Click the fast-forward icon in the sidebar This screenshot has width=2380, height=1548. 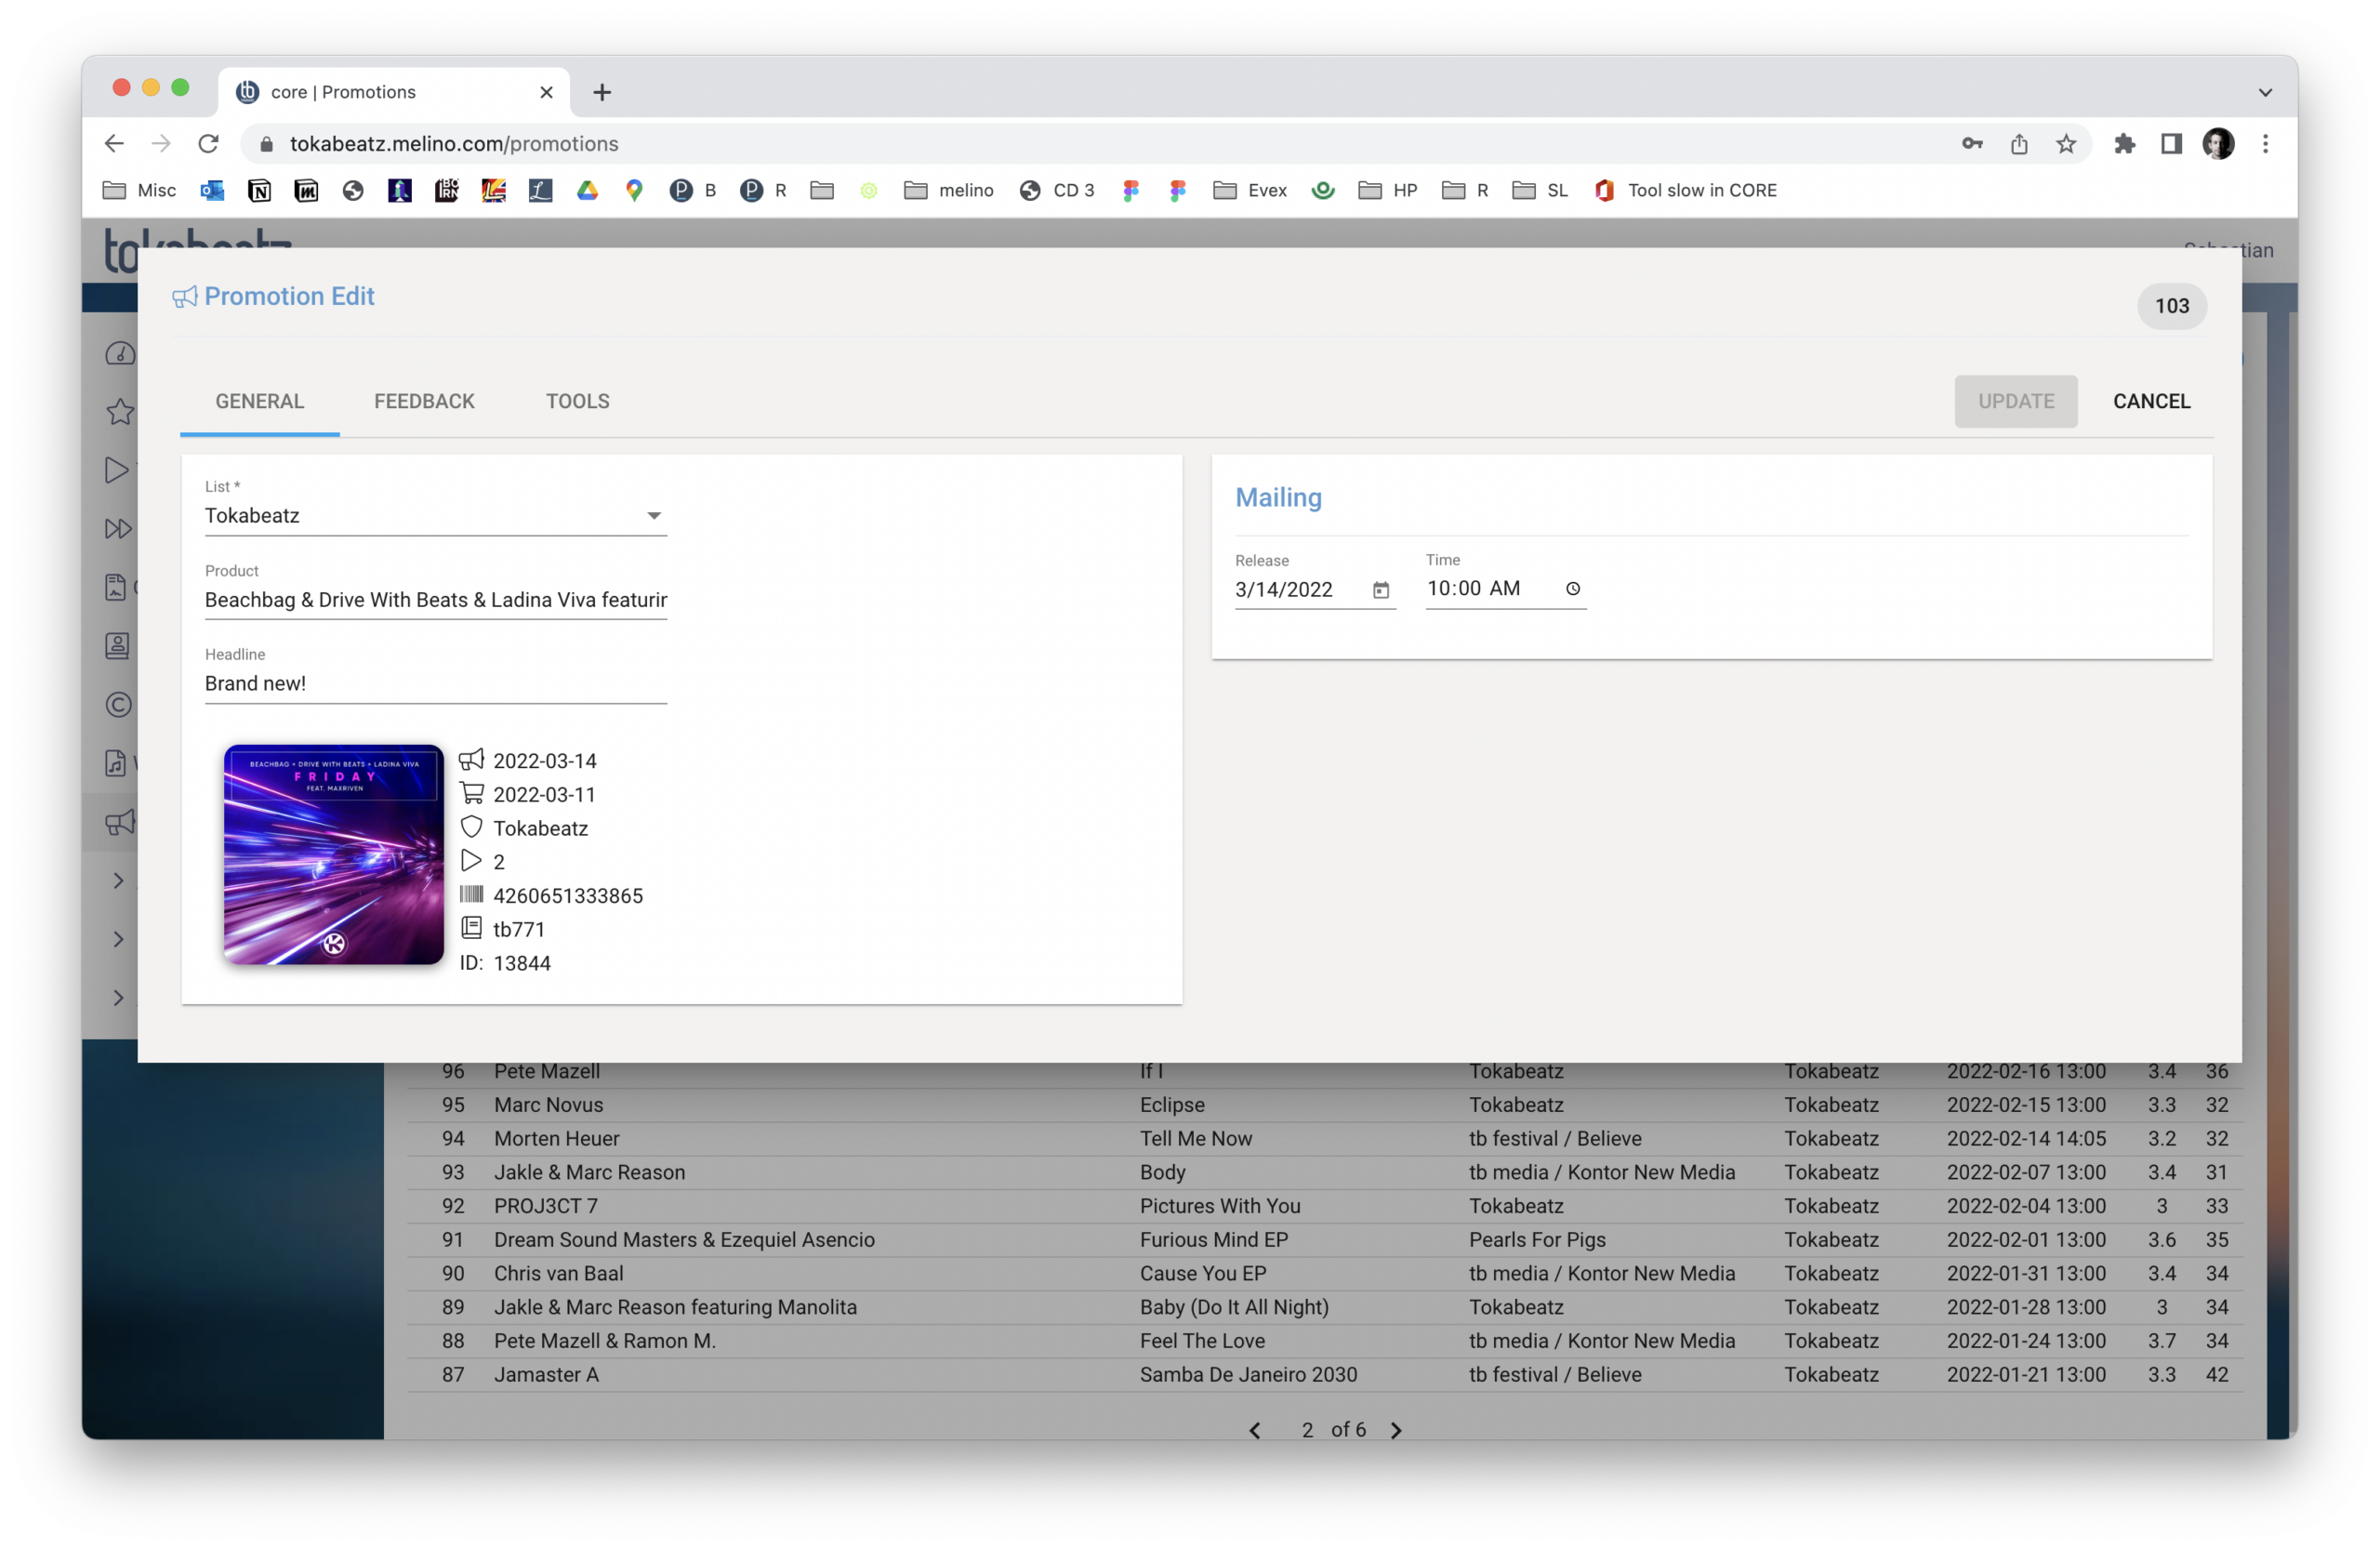click(x=118, y=529)
